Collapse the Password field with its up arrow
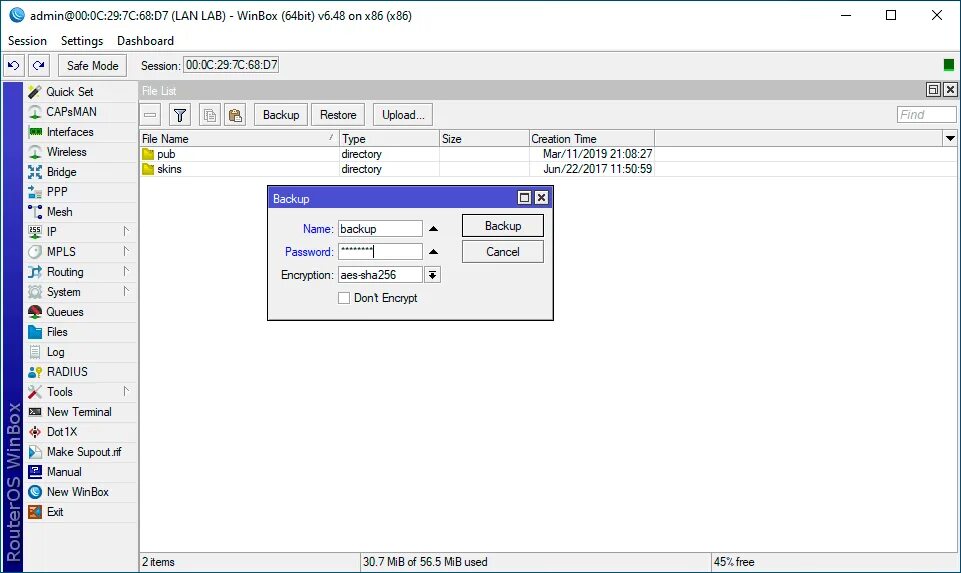Image resolution: width=961 pixels, height=573 pixels. tap(433, 252)
